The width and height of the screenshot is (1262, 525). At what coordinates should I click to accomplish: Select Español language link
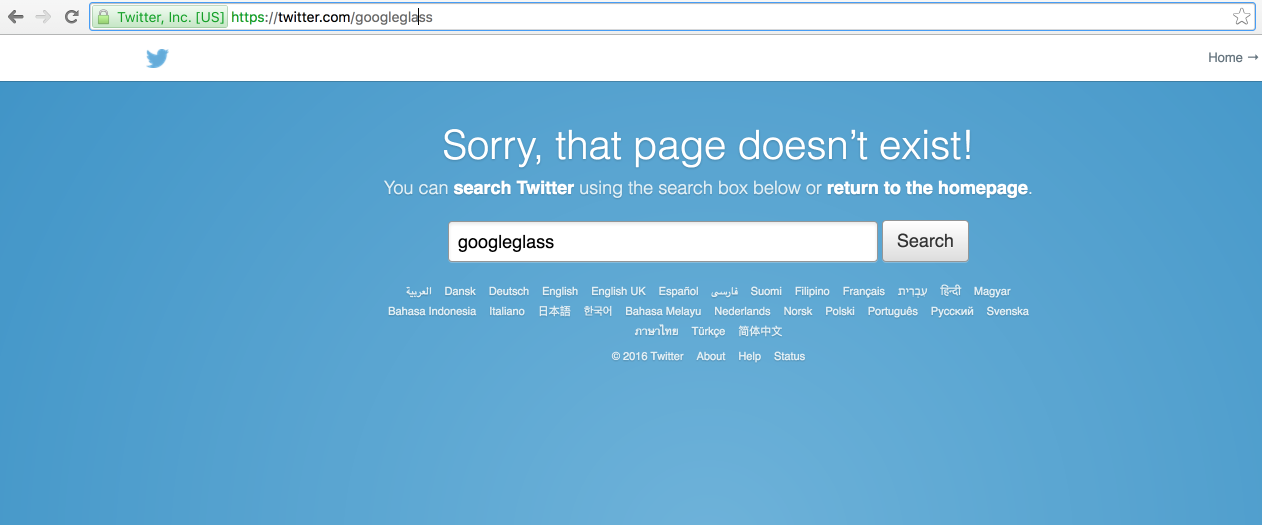pos(678,291)
